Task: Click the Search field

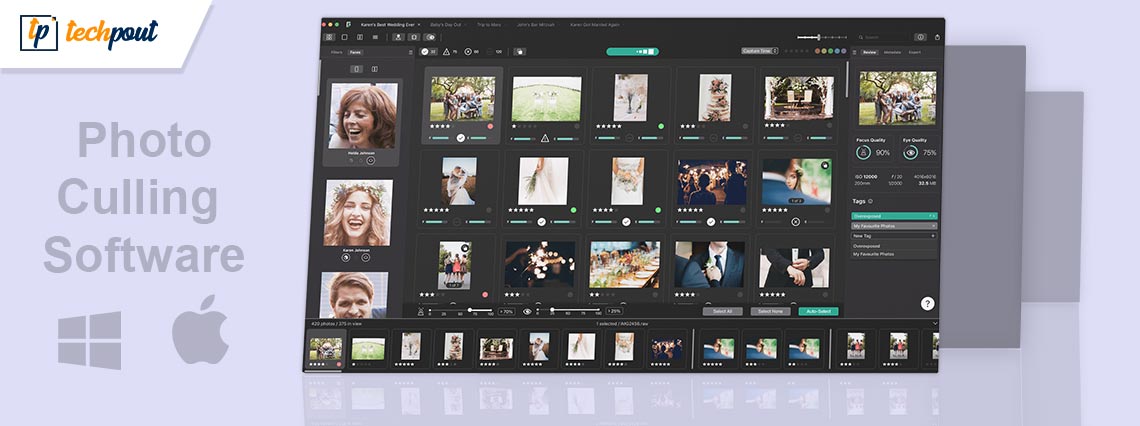Action: point(881,37)
